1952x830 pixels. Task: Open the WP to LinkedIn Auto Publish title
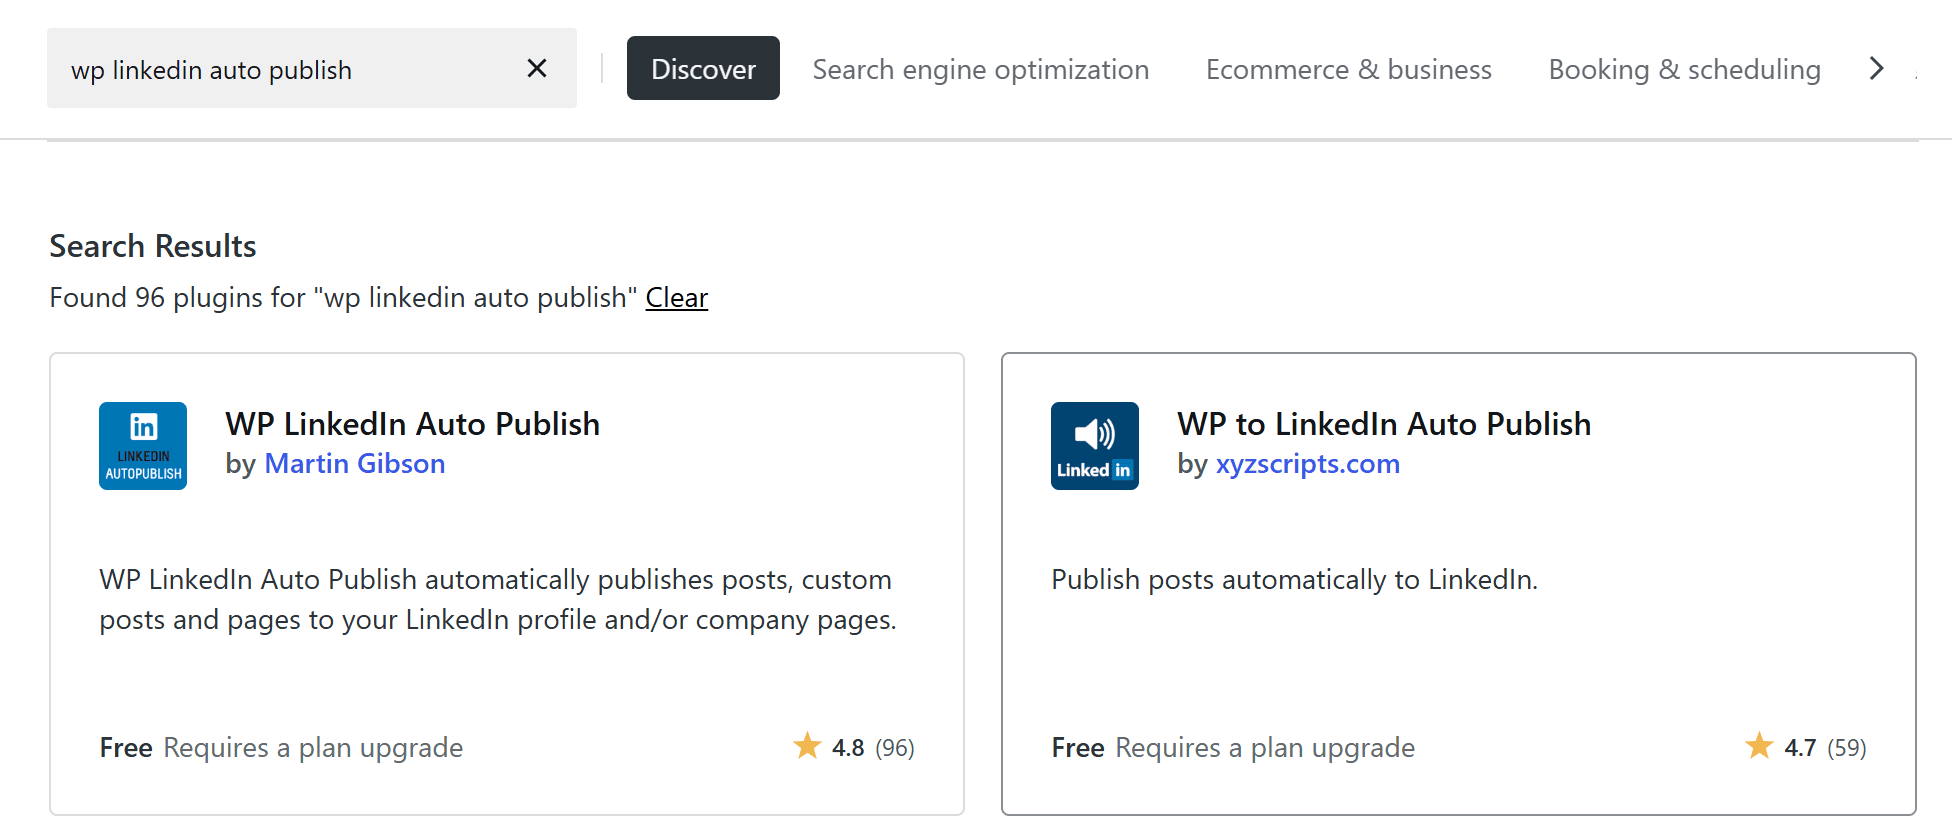click(x=1383, y=424)
